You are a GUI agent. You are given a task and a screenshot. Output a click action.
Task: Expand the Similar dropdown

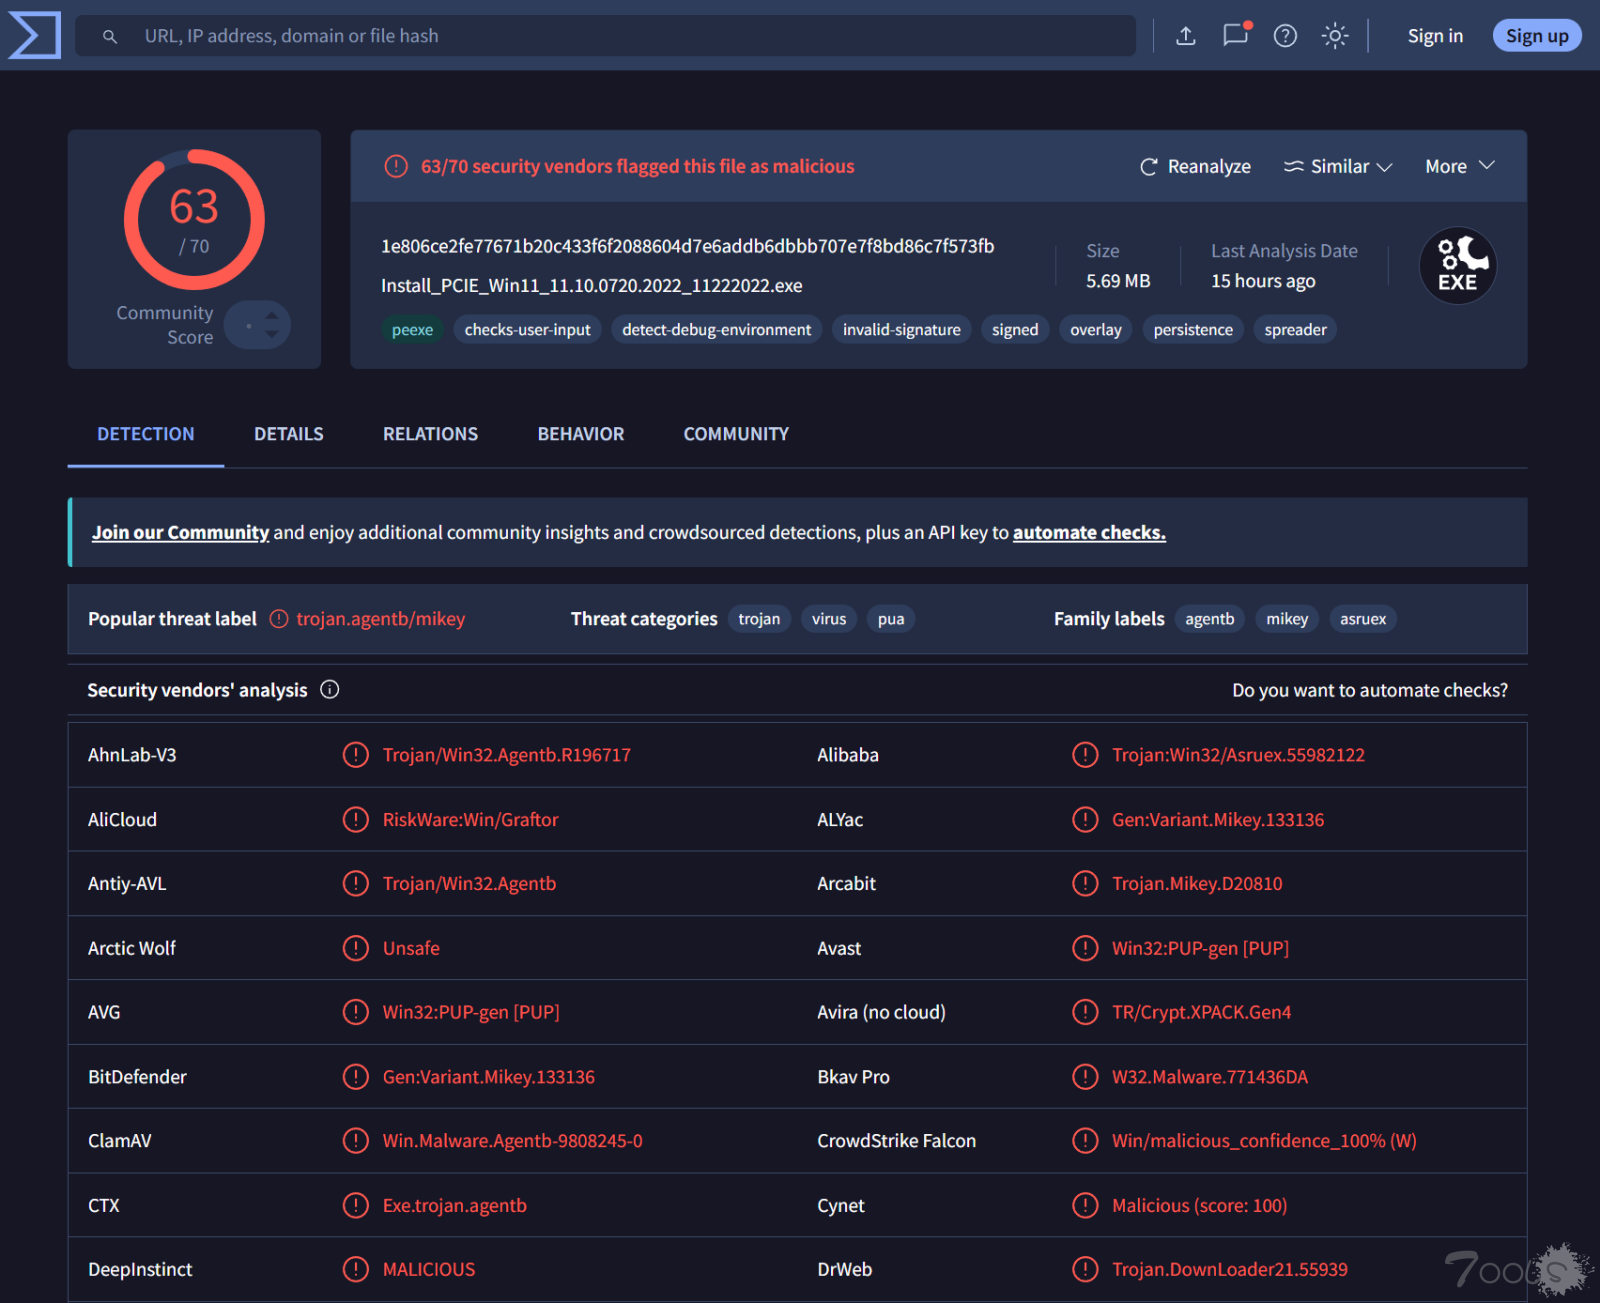(x=1338, y=166)
